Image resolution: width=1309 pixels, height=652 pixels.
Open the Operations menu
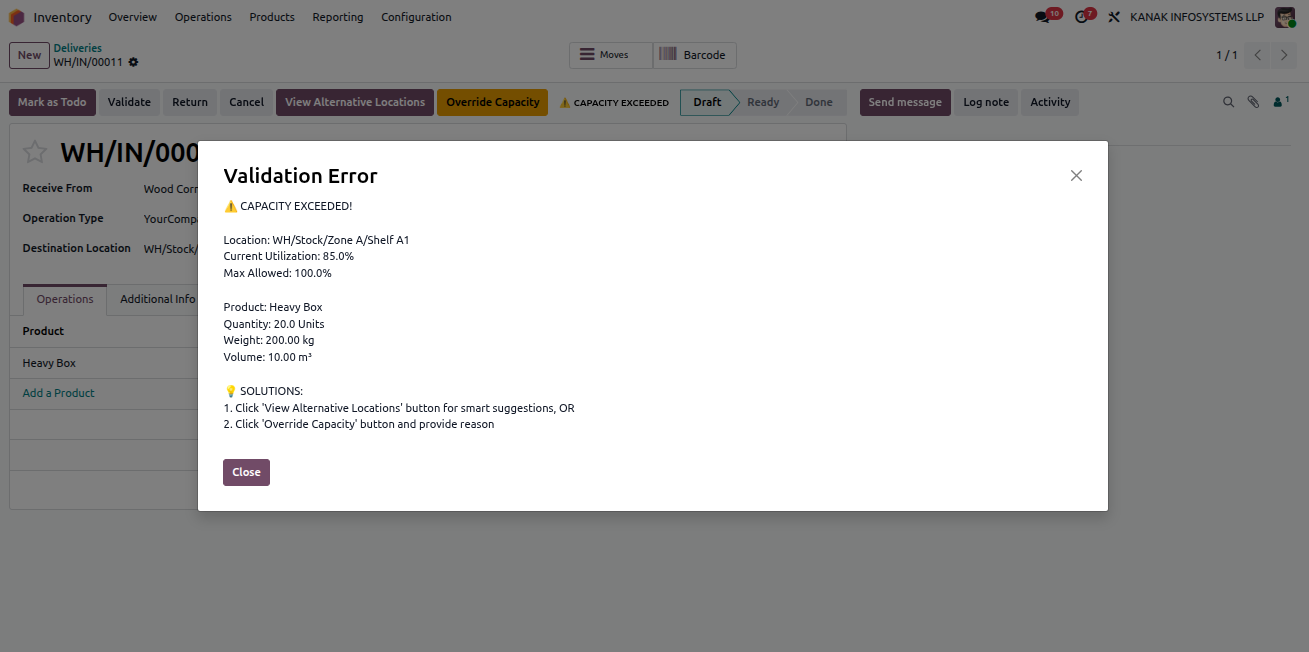[x=203, y=17]
